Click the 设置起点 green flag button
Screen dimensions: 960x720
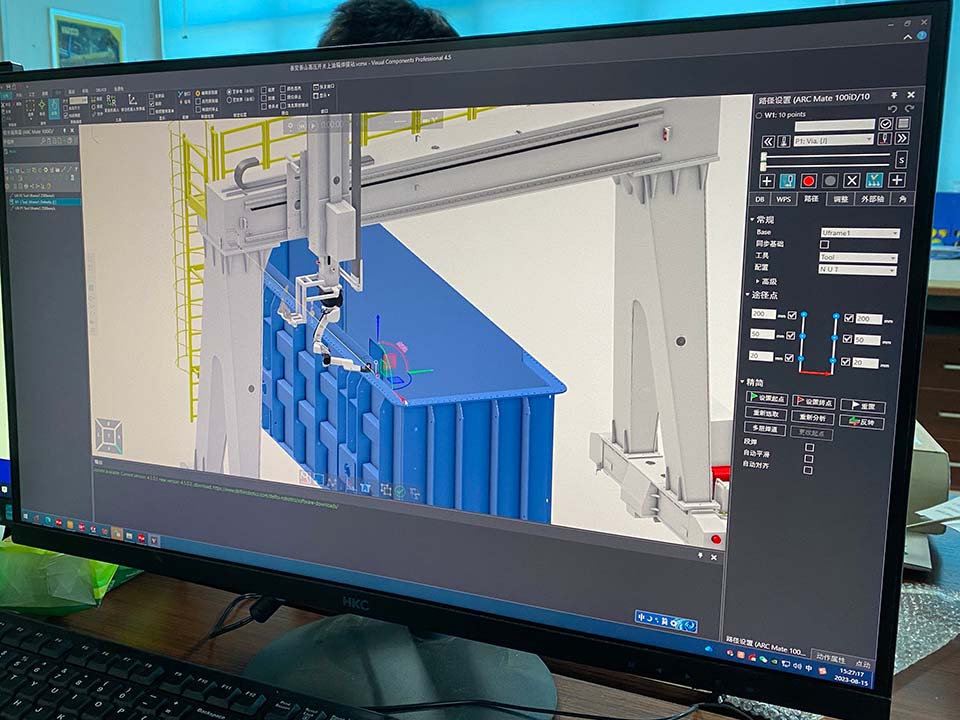(767, 399)
